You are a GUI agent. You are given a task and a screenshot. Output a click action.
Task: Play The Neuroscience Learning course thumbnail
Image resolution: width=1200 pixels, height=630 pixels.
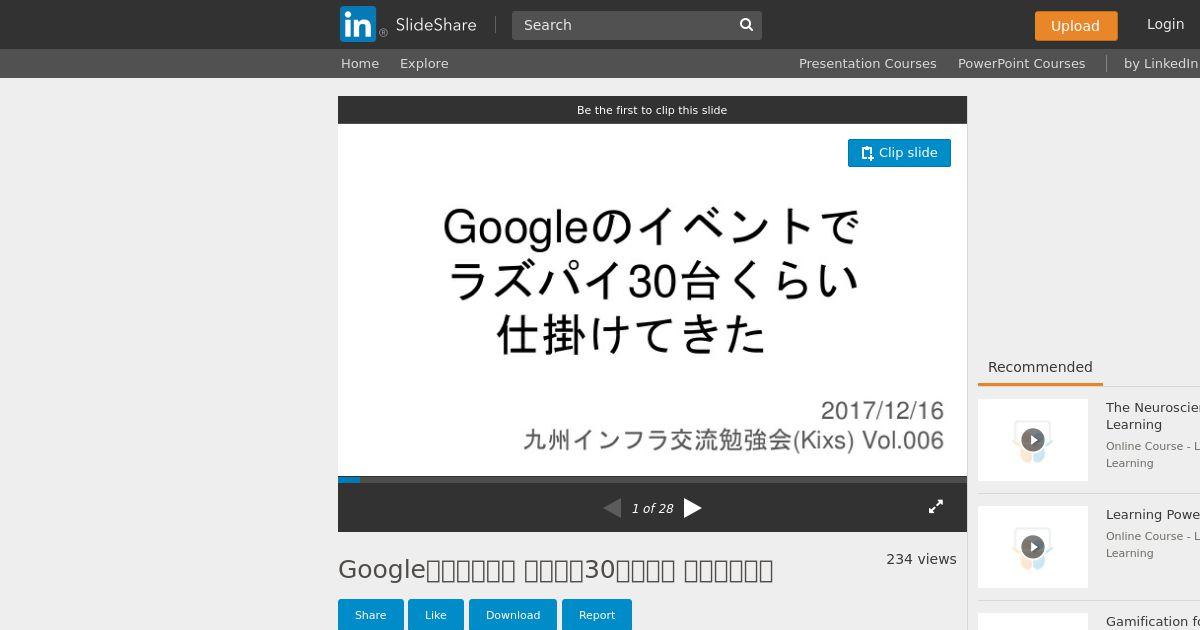pos(1033,440)
